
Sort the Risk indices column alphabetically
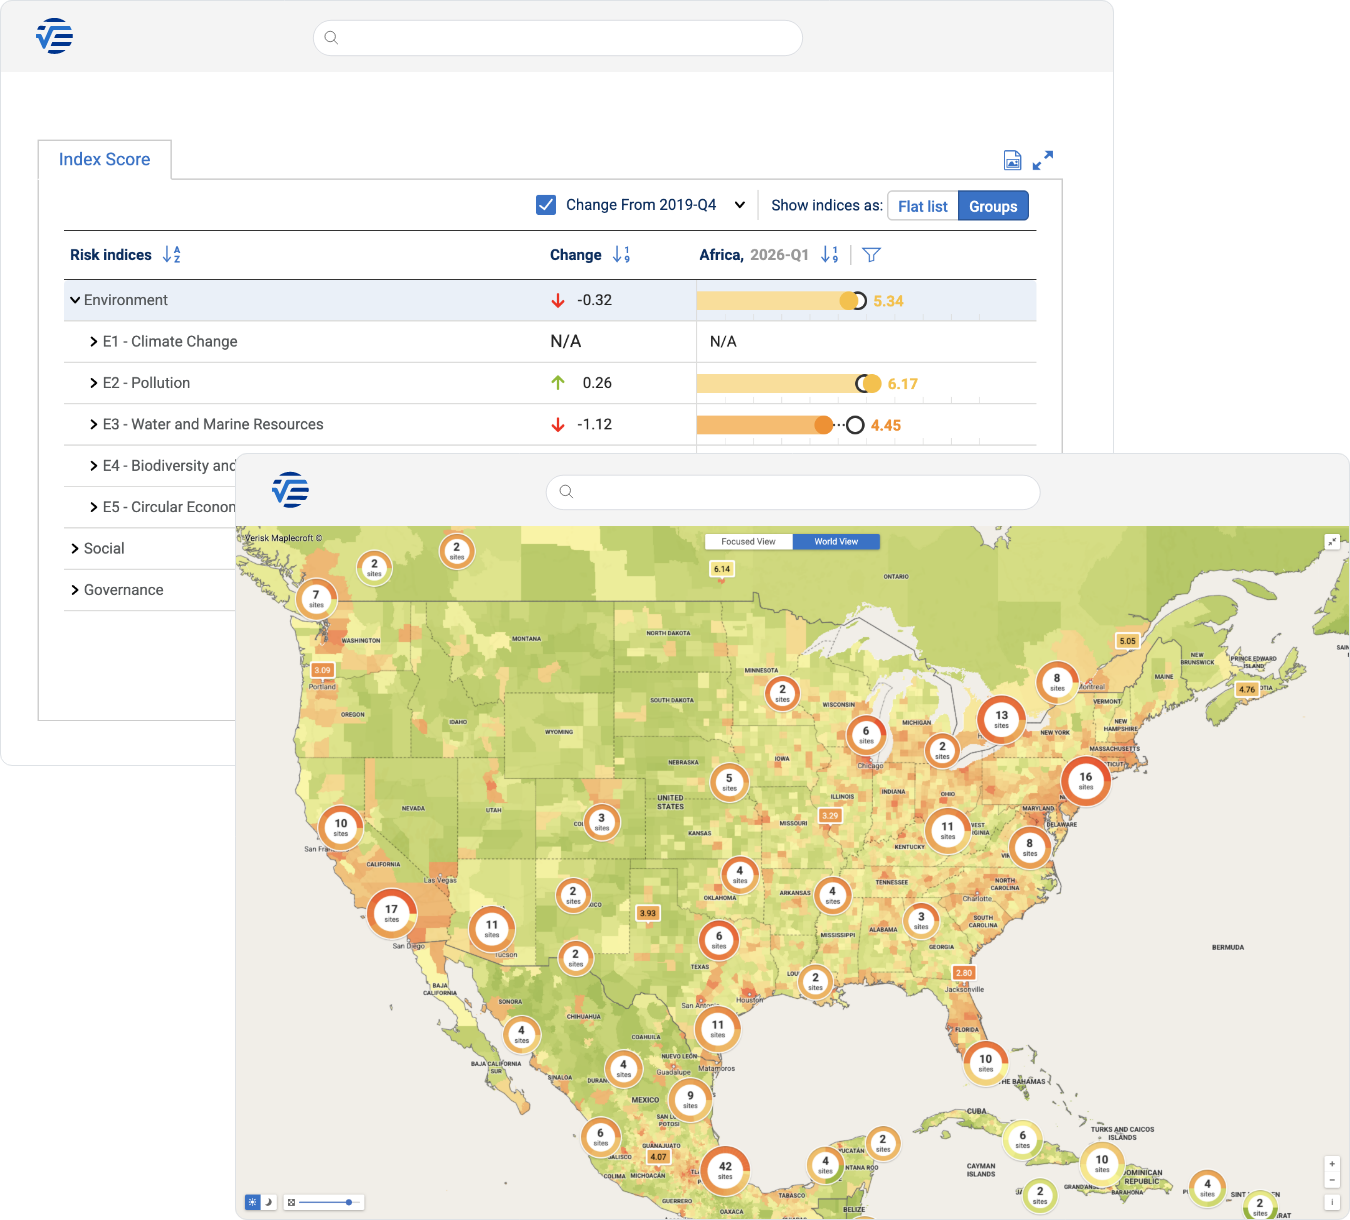(x=172, y=255)
